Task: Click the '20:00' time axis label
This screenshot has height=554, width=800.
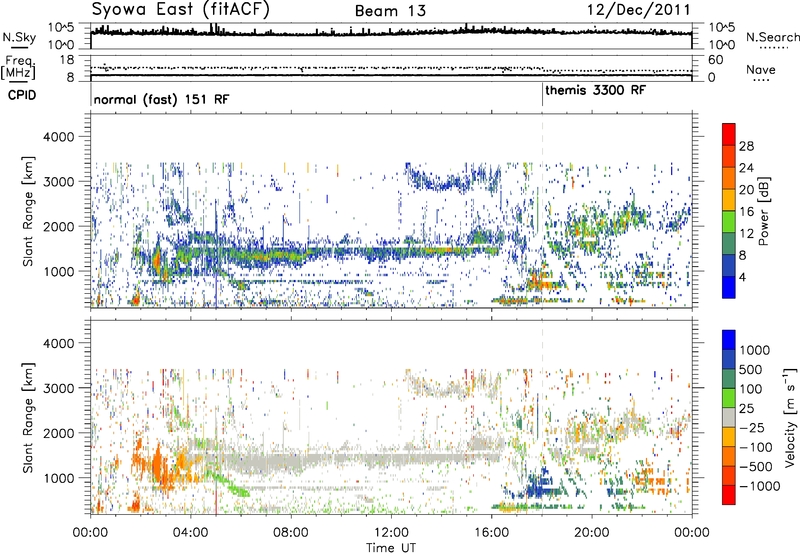Action: (591, 533)
